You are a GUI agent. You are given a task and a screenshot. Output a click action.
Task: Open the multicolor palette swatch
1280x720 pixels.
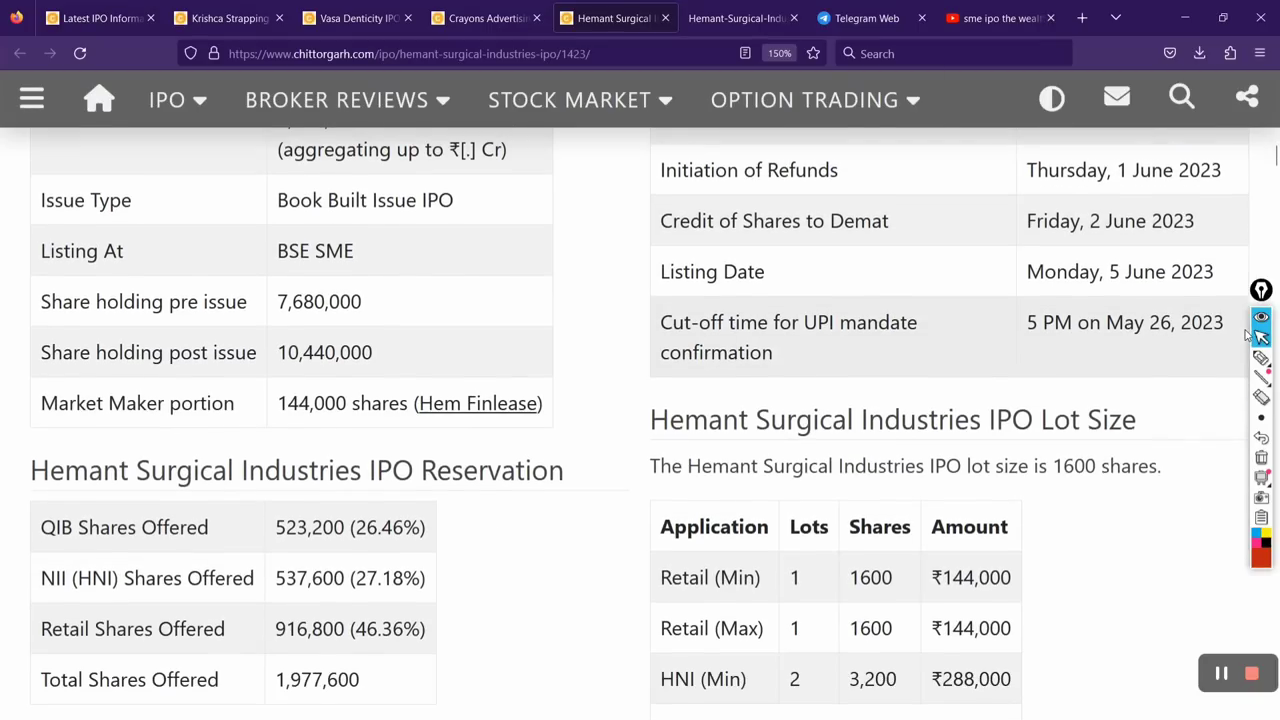1261,538
